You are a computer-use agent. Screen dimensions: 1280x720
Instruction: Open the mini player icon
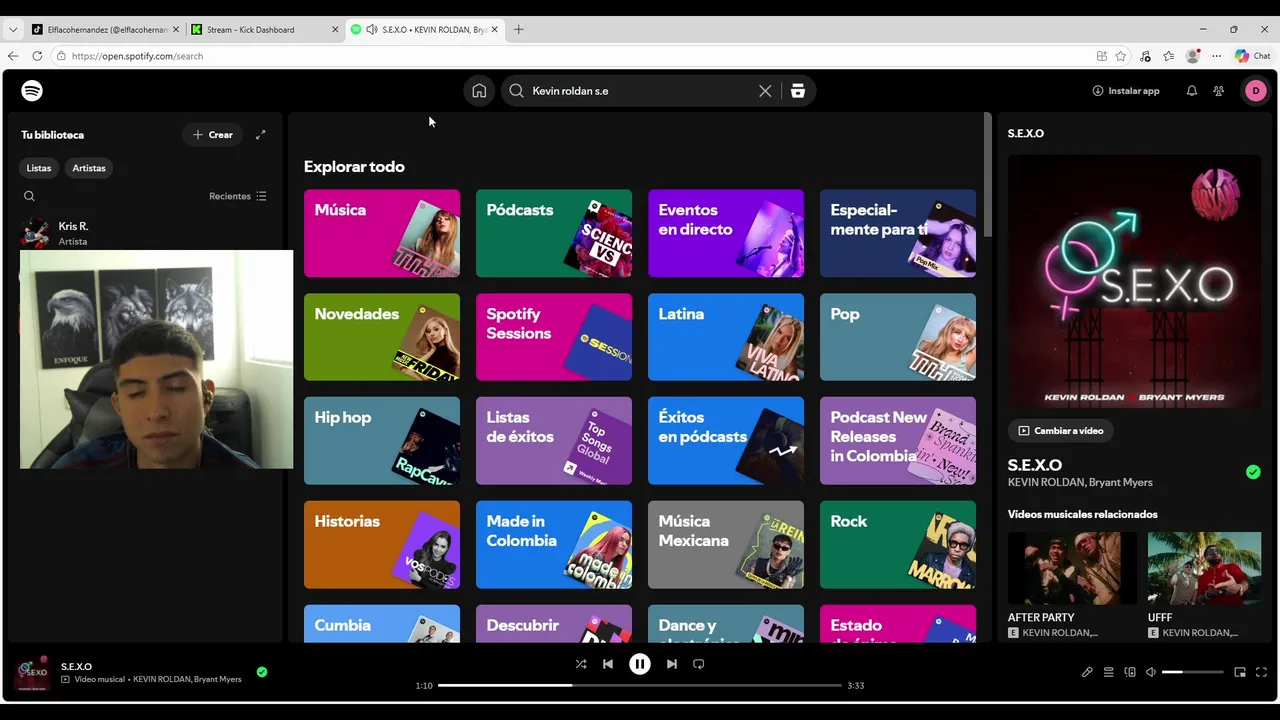pyautogui.click(x=1240, y=673)
